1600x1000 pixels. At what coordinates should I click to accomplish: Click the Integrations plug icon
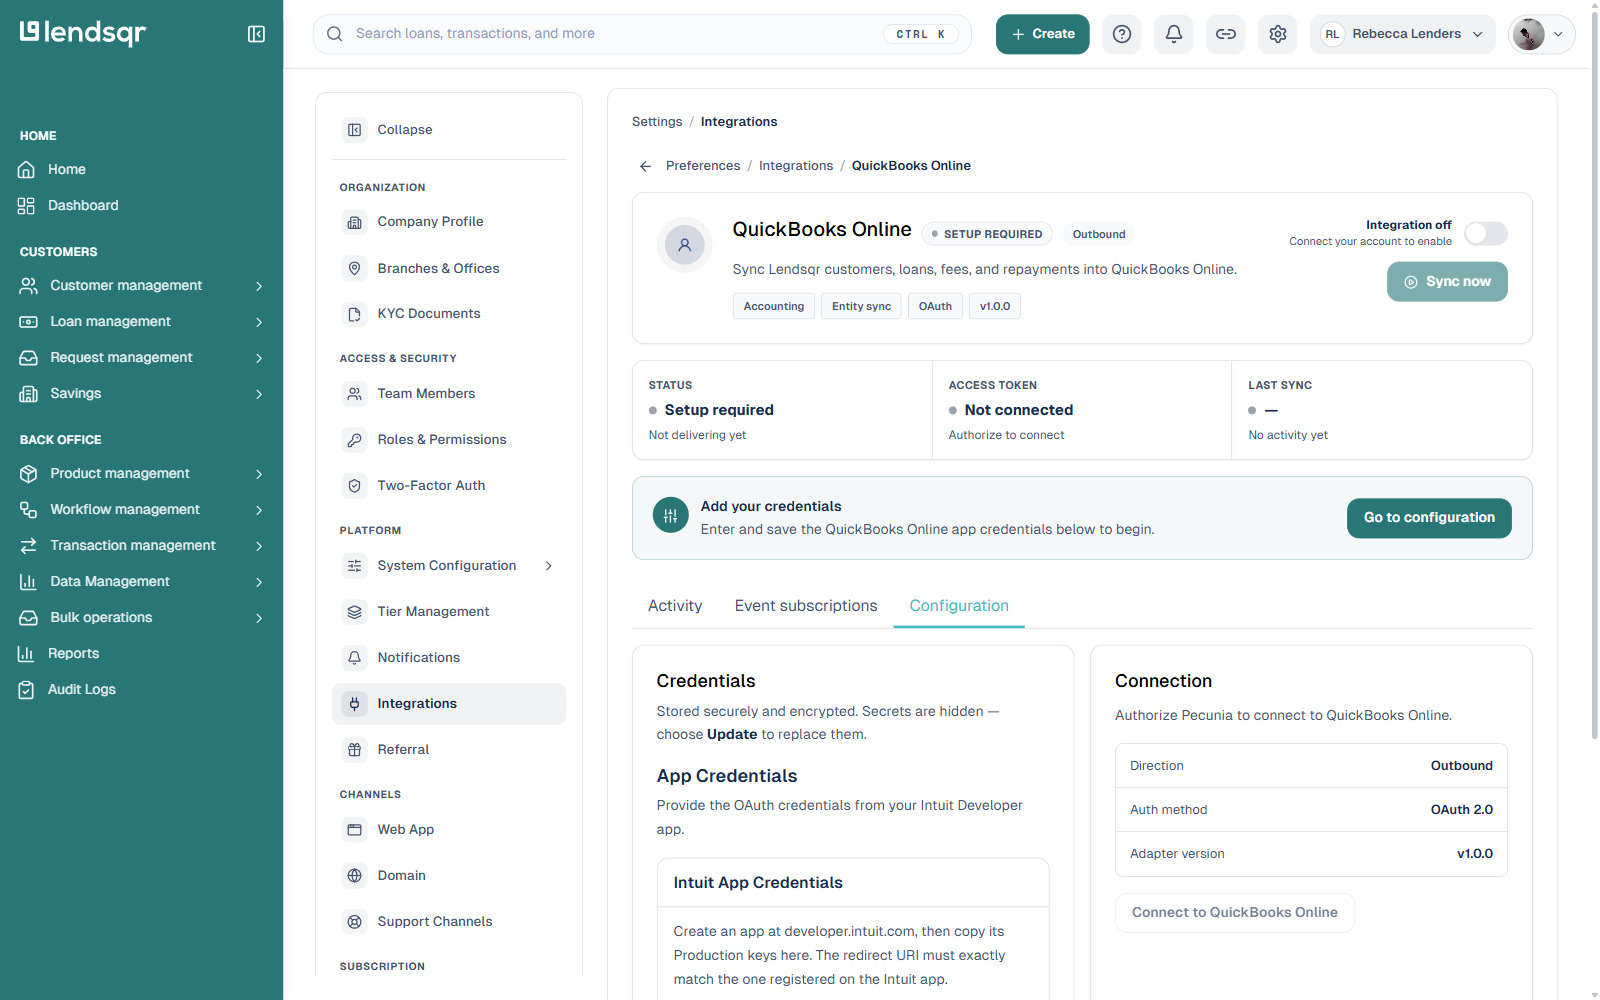pyautogui.click(x=355, y=704)
